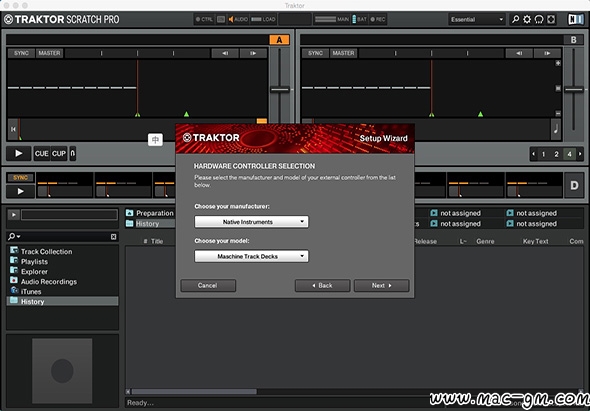The height and width of the screenshot is (411, 590).
Task: Click Next in the Setup Wizard
Action: click(381, 285)
